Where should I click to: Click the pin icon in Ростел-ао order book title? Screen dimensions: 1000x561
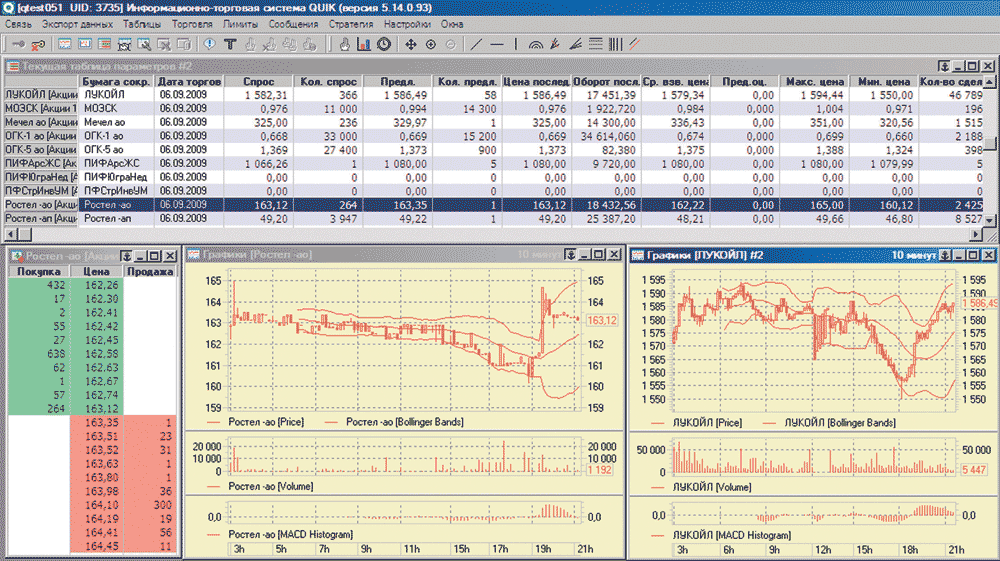tap(126, 256)
